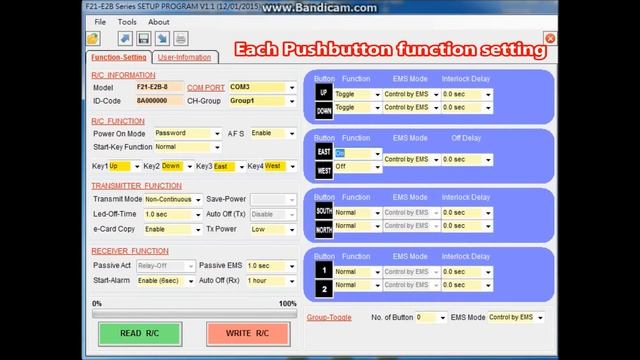
Task: Switch to the Function-Setting tab
Action: [x=119, y=58]
